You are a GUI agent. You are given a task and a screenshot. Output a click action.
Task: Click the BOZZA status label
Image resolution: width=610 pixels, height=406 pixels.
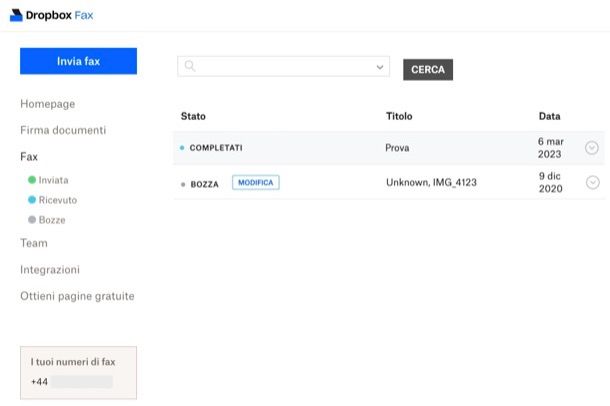[x=204, y=184]
